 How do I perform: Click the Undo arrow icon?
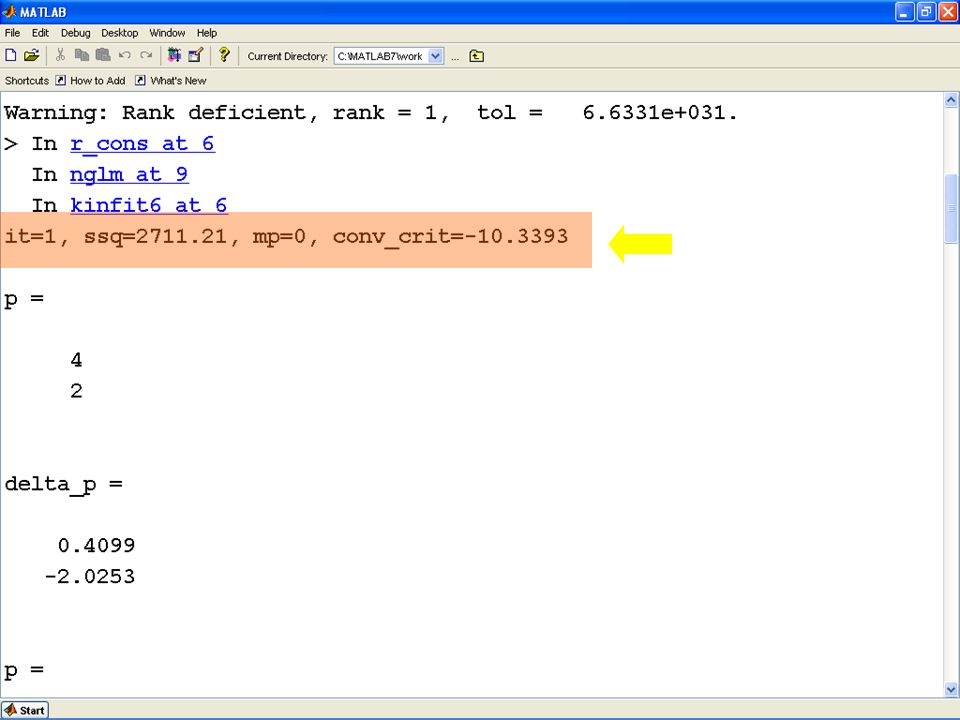pos(125,56)
